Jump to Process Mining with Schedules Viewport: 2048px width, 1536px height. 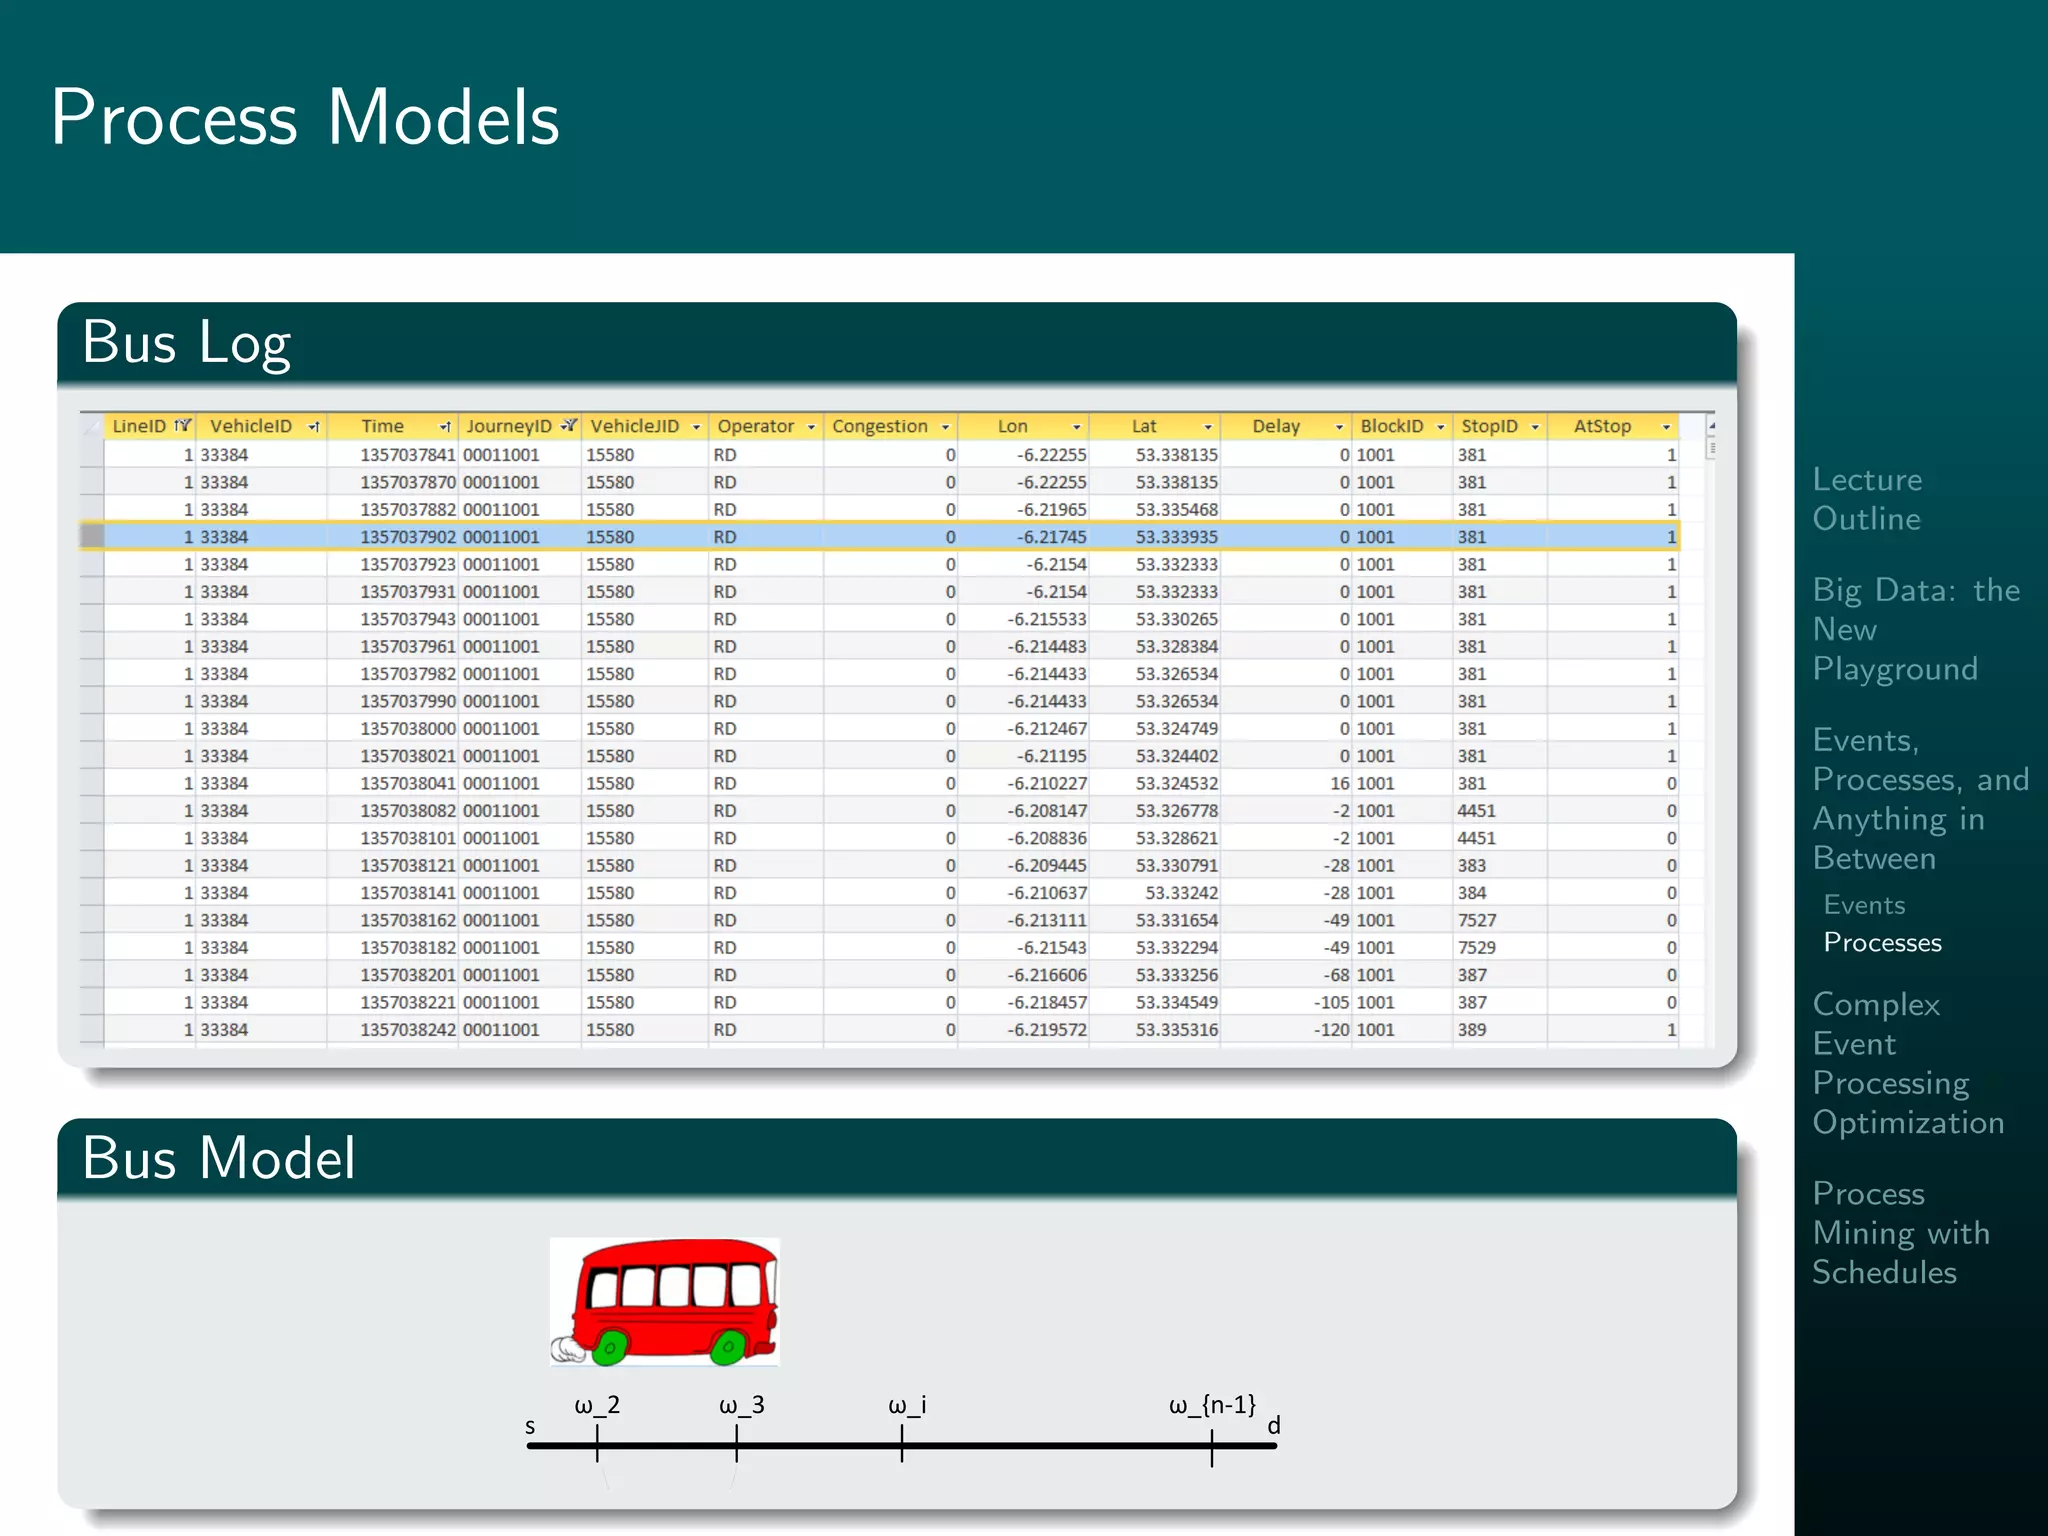click(1900, 1232)
